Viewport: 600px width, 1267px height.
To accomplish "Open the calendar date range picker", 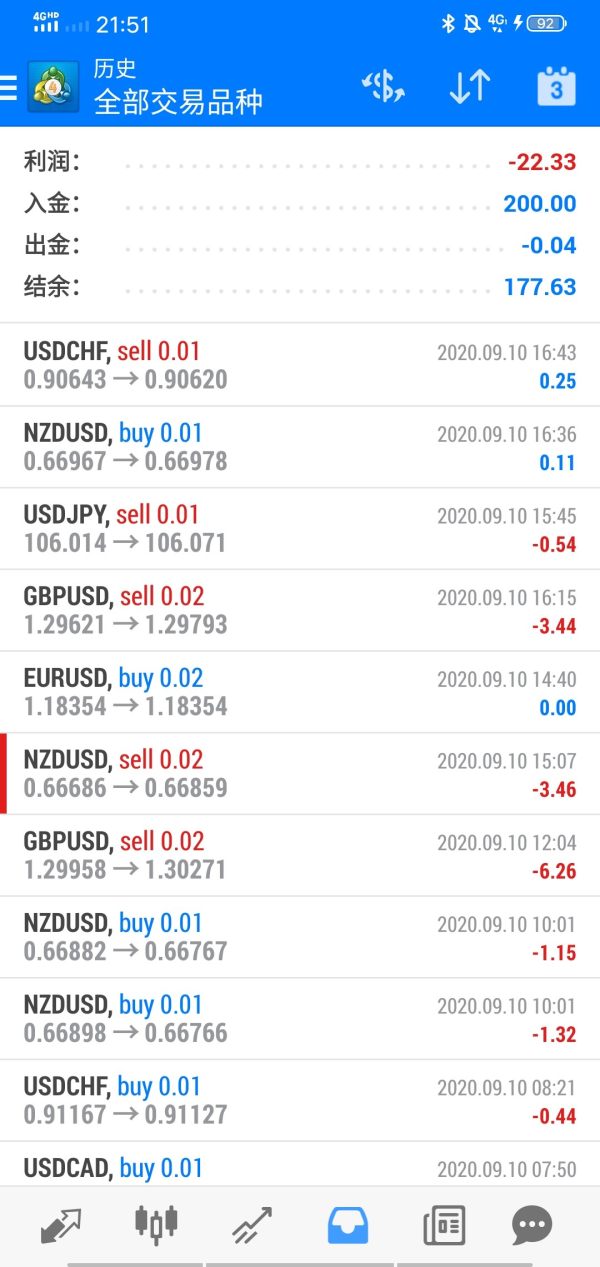I will [x=556, y=87].
